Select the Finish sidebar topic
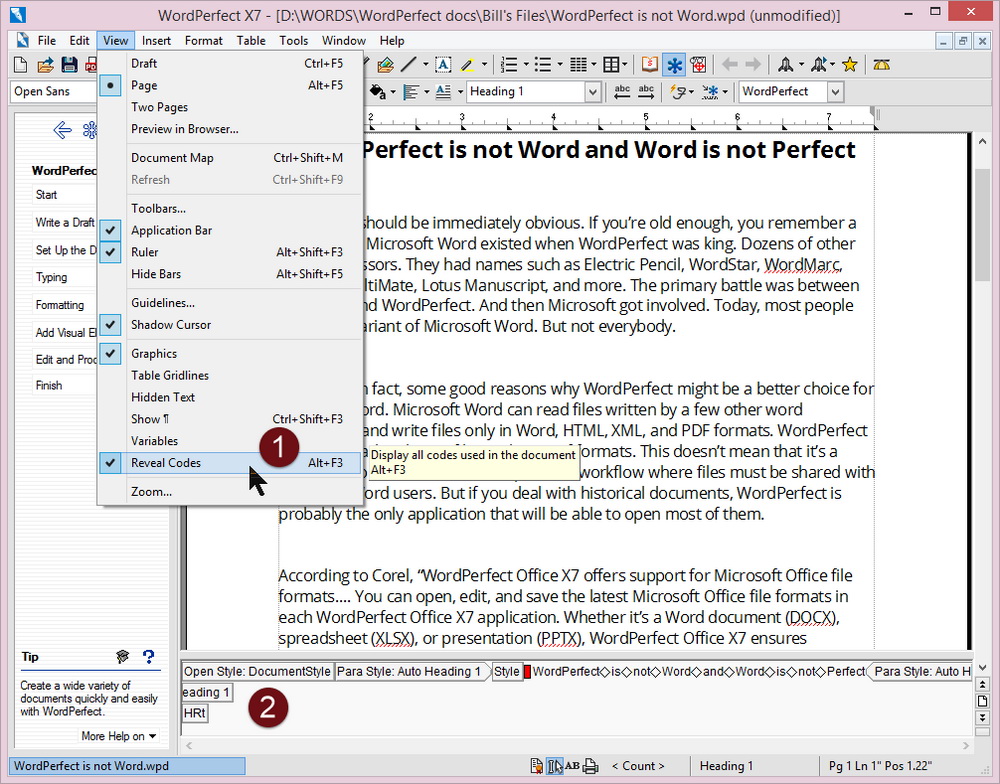This screenshot has height=784, width=1000. [49, 385]
